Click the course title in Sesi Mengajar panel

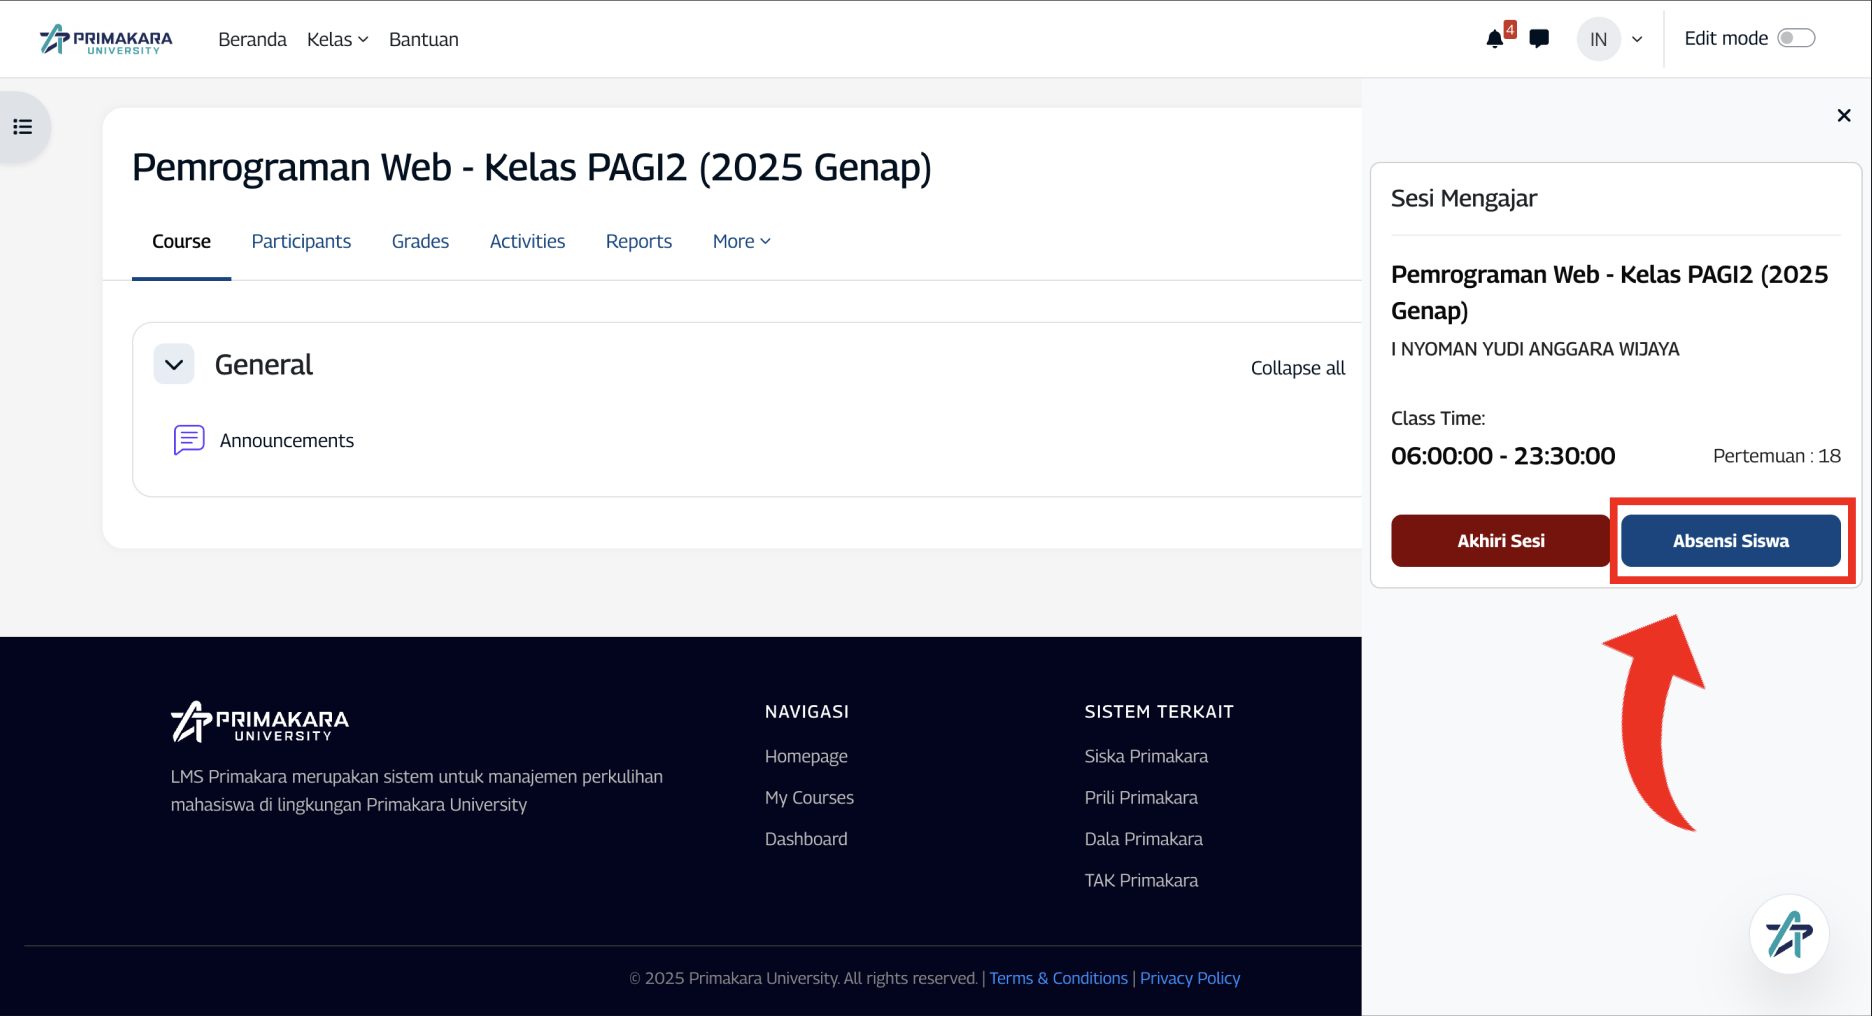1610,292
